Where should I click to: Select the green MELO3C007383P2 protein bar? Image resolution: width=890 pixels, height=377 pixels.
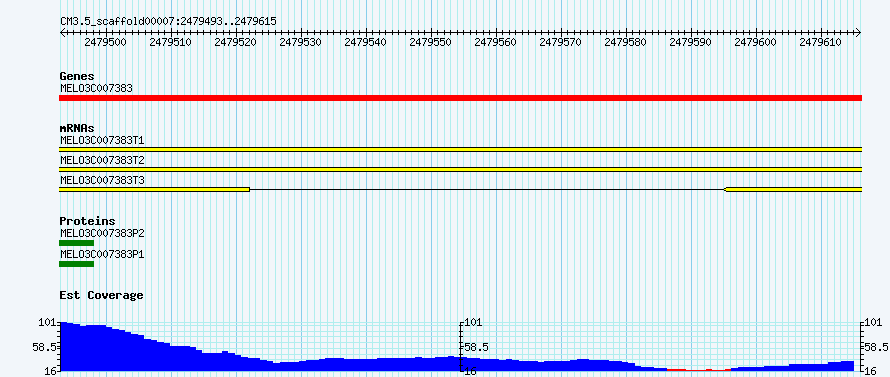77,243
